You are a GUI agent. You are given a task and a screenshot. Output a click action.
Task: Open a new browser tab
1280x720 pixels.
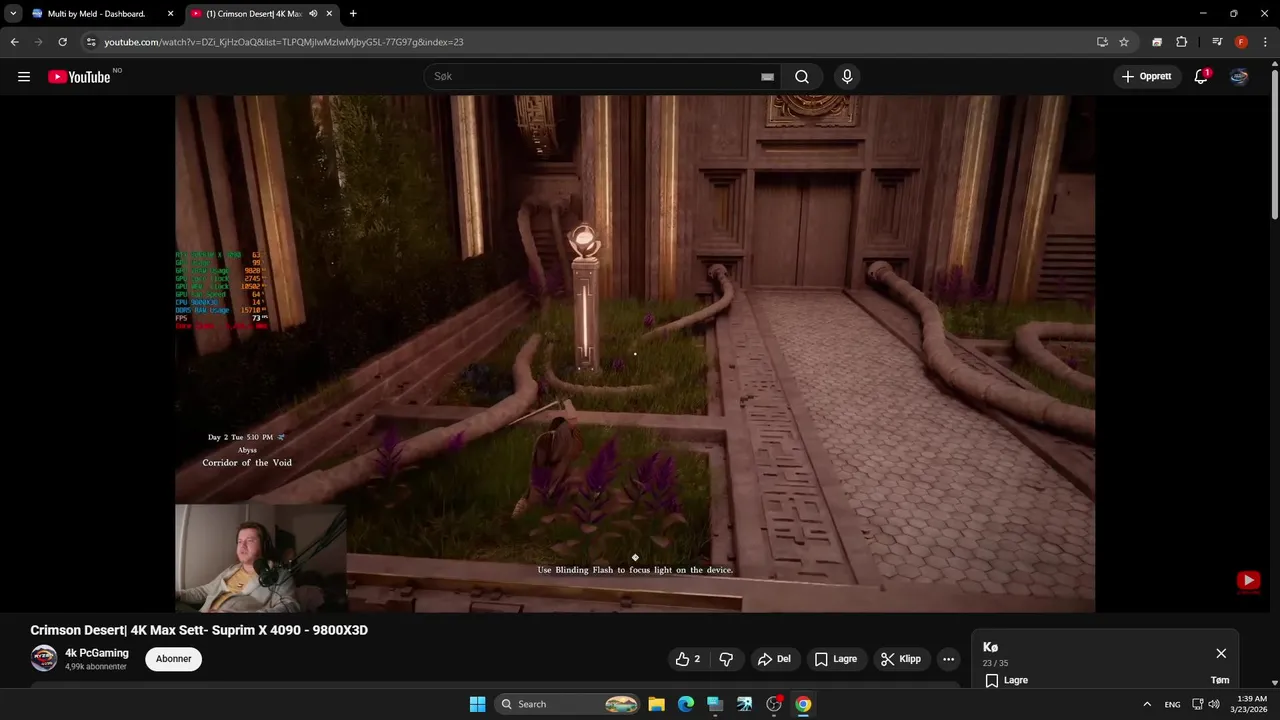pos(353,14)
